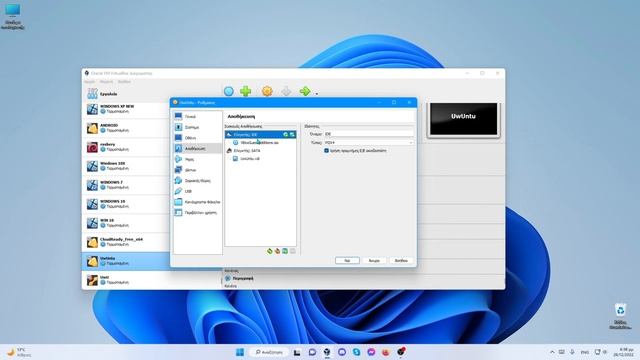Image resolution: width=640 pixels, height=360 pixels.
Task: Select the Αποθήκευση (Storage) settings category
Action: pyautogui.click(x=198, y=148)
